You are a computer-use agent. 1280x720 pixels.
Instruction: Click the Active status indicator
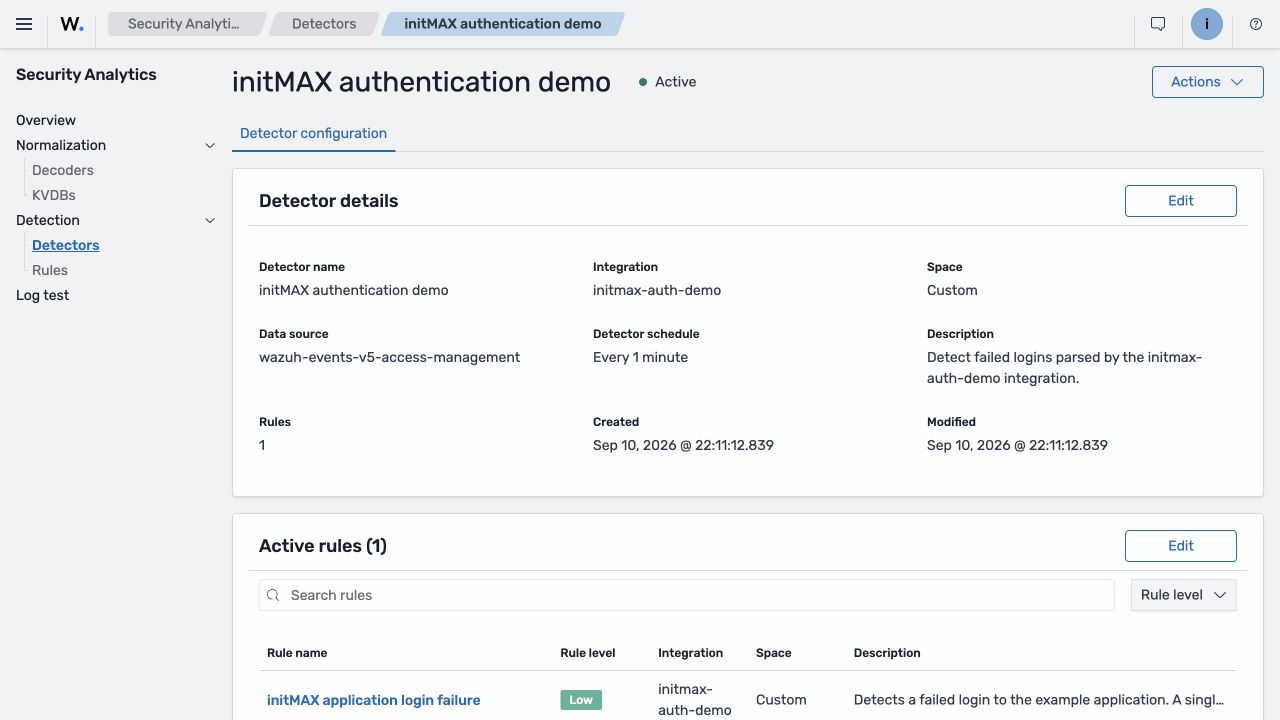pyautogui.click(x=667, y=82)
